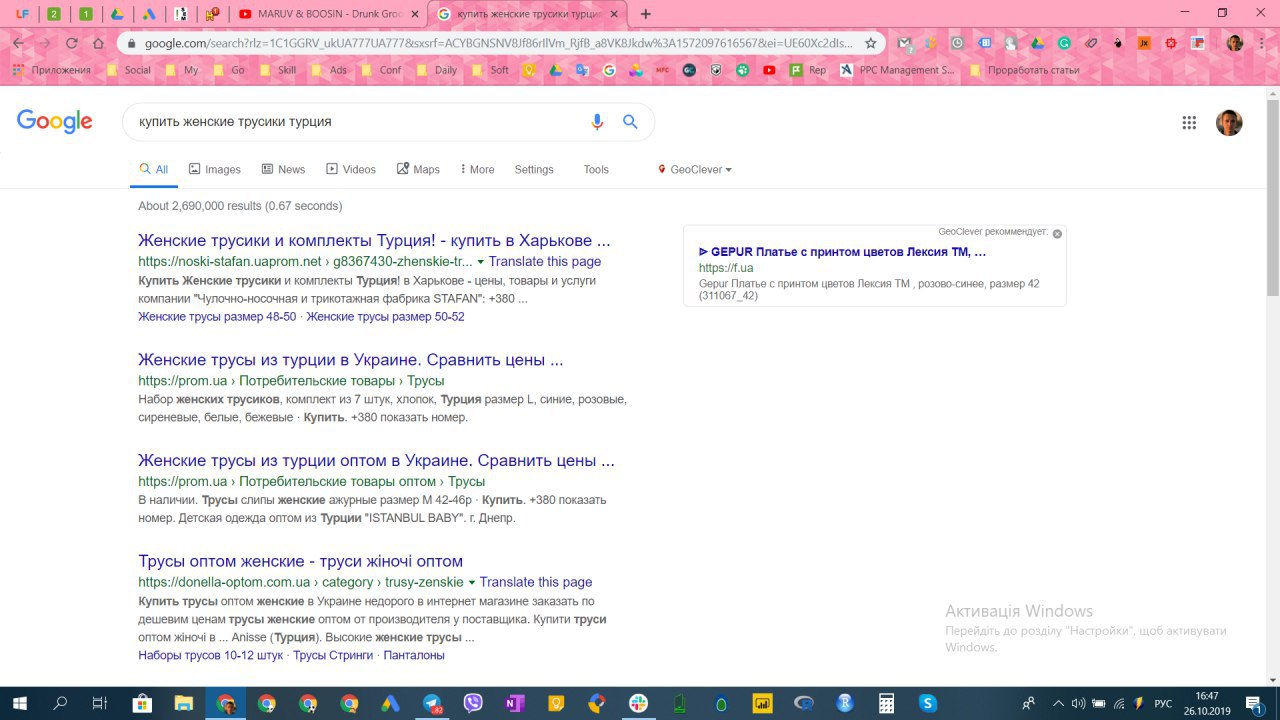The height and width of the screenshot is (720, 1280).
Task: Open sitelink 'Панталоны'
Action: tap(414, 656)
